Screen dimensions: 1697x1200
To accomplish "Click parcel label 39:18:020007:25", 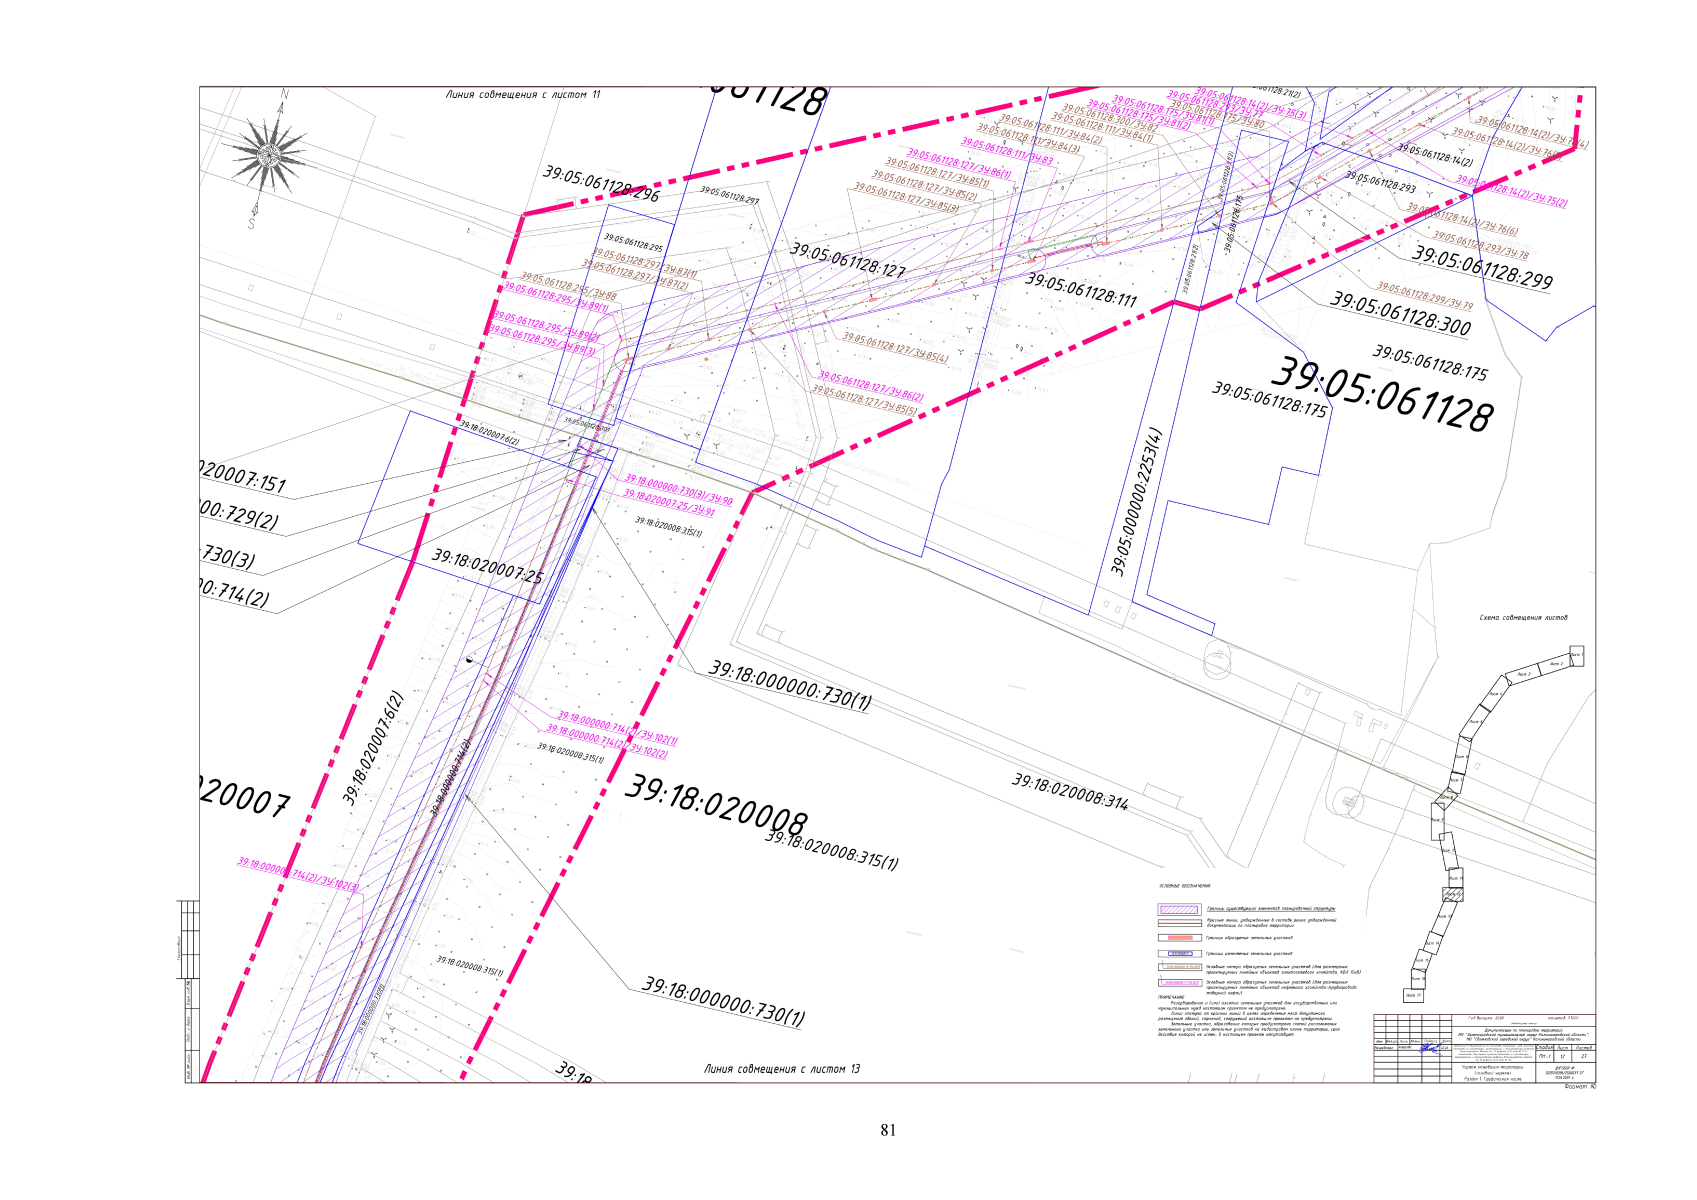I will (x=487, y=566).
